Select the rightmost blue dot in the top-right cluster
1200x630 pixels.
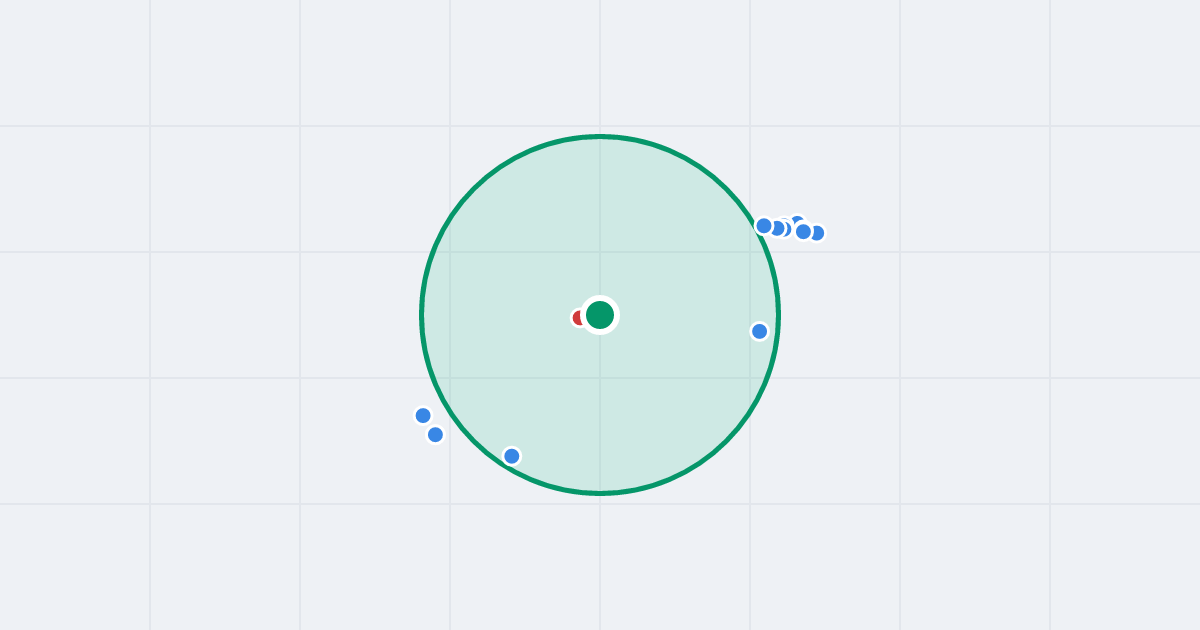817,233
